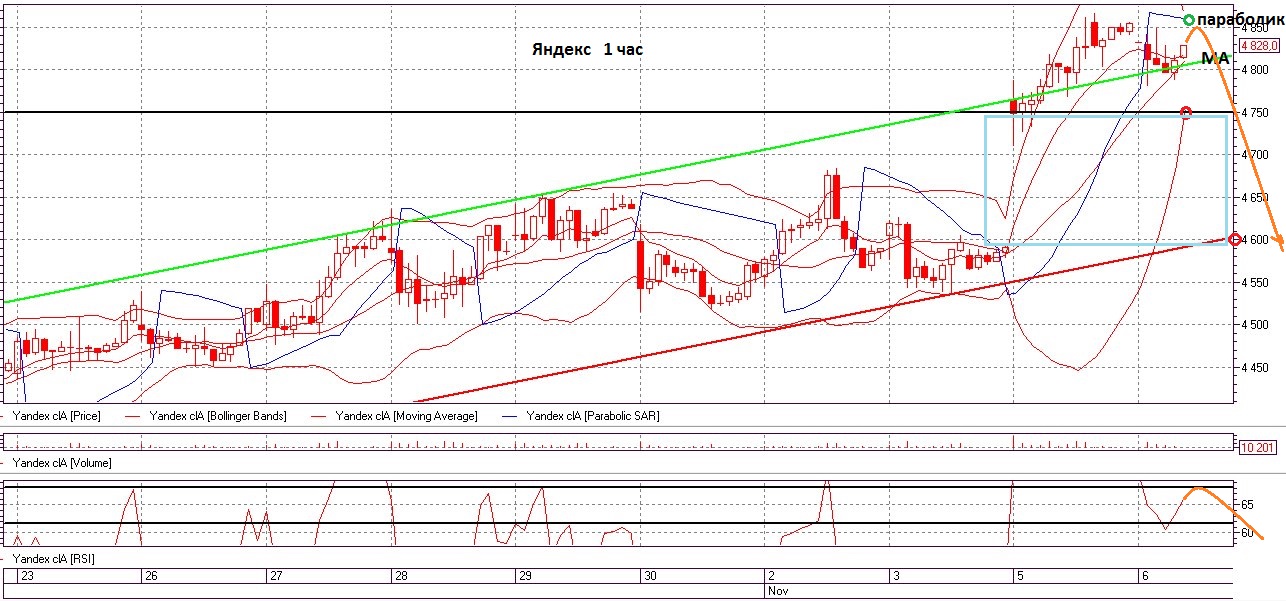This screenshot has width=1286, height=601.
Task: Click date 26 on the time axis
Action: tap(151, 576)
